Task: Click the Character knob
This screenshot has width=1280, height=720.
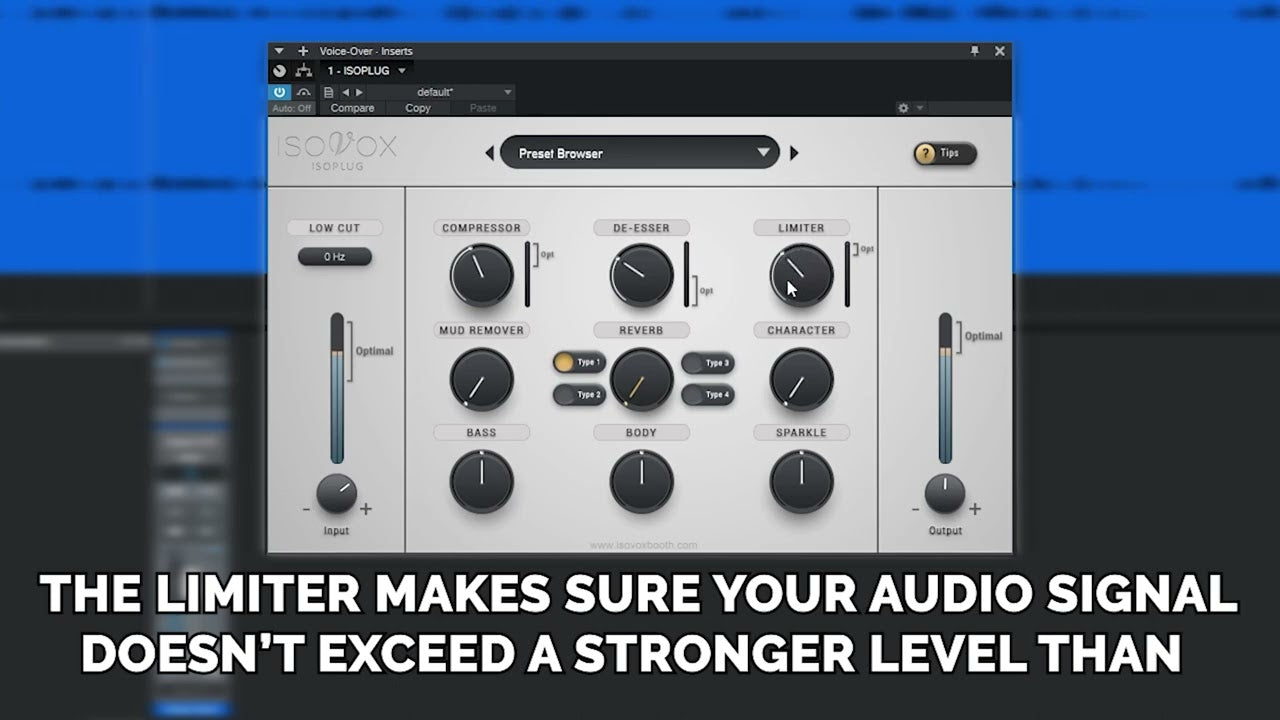Action: point(802,379)
